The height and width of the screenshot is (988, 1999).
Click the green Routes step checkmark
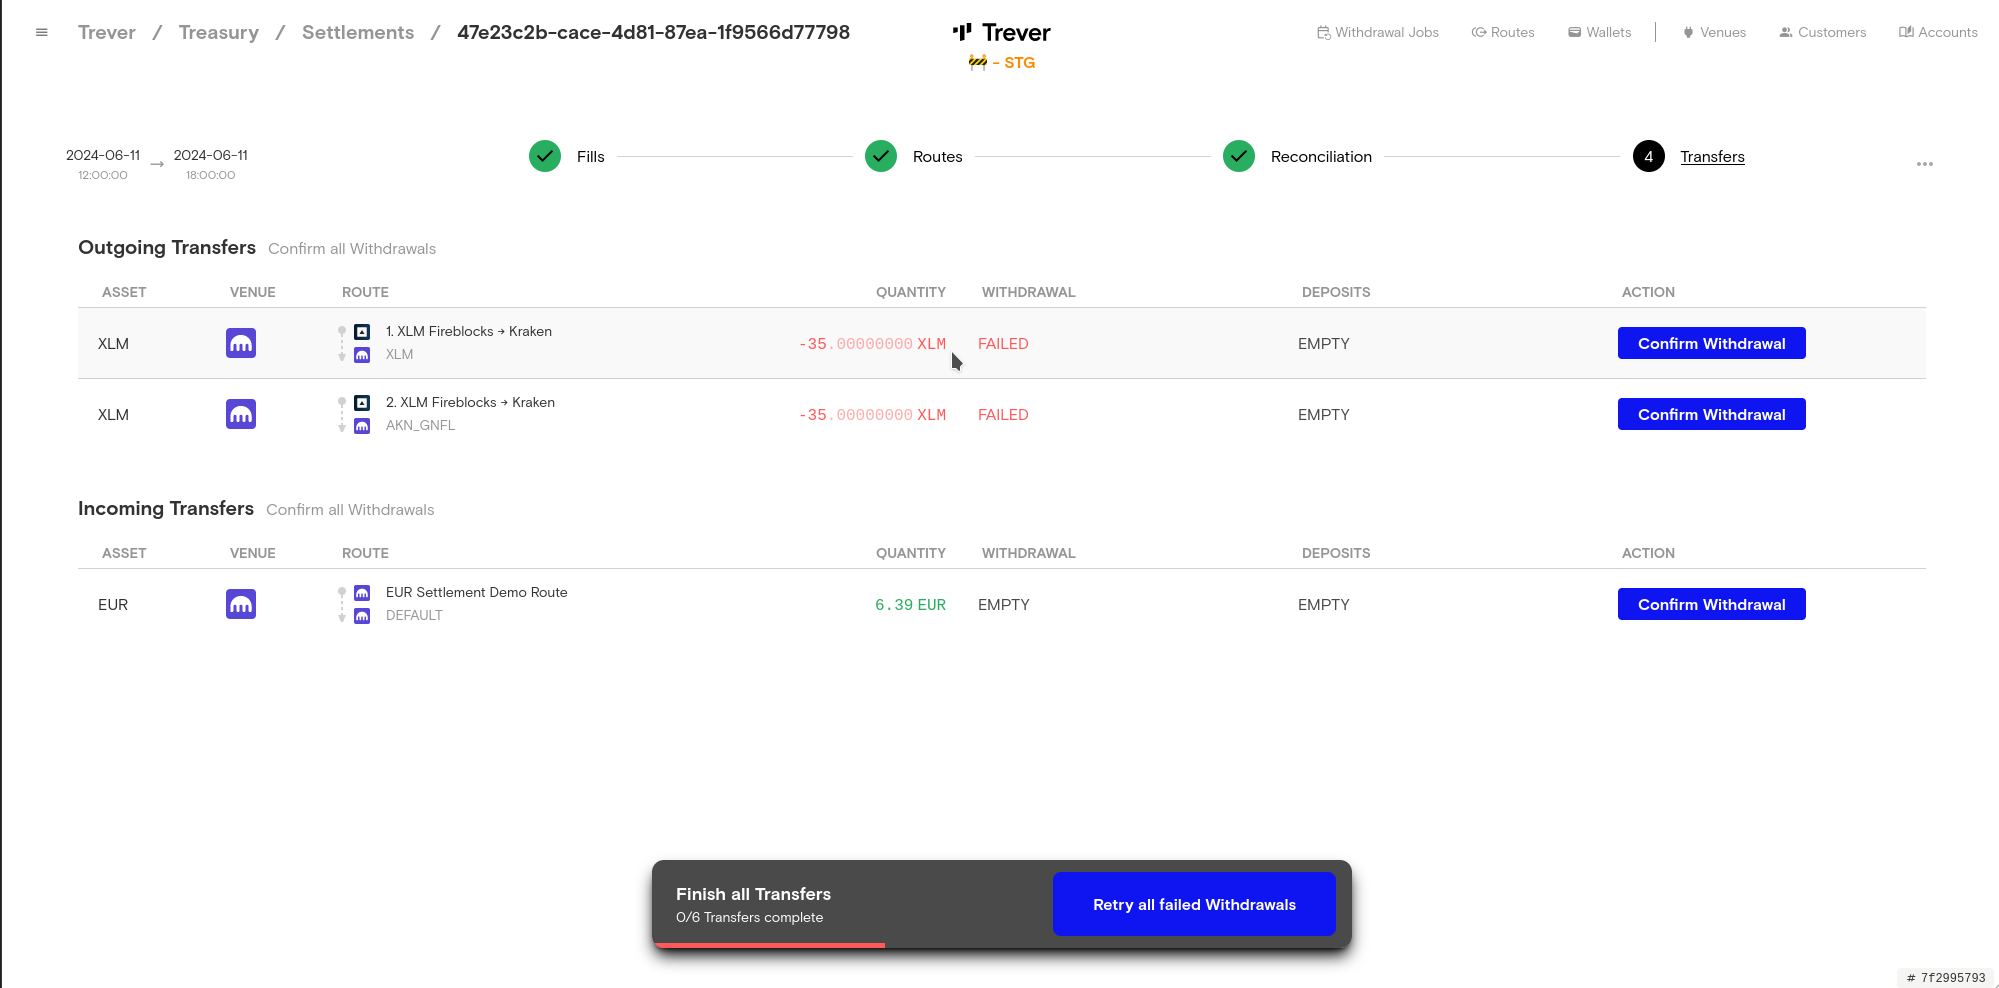(x=881, y=156)
